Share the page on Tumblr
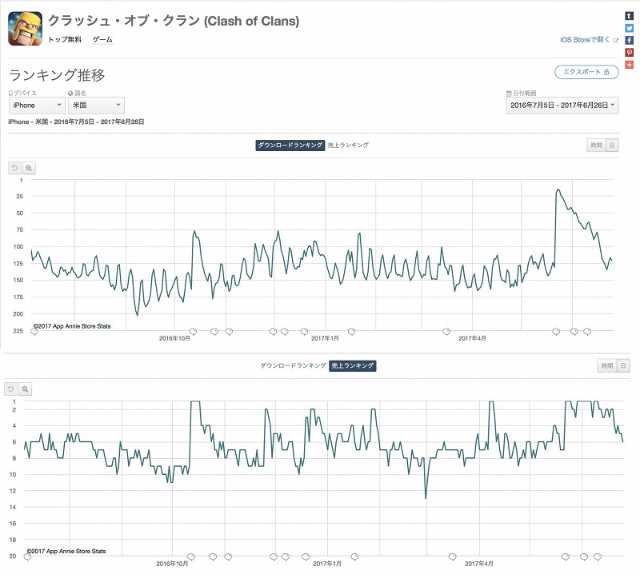 pos(629,16)
